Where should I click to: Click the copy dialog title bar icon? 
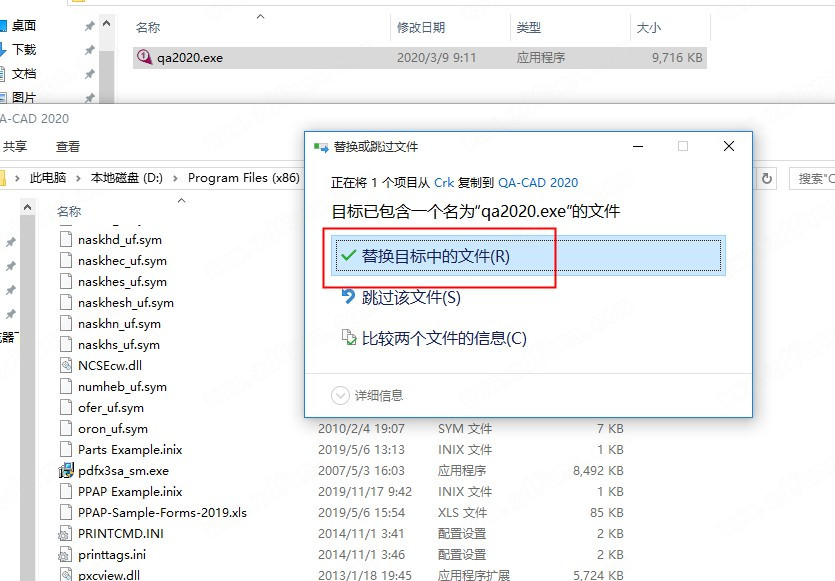321,147
